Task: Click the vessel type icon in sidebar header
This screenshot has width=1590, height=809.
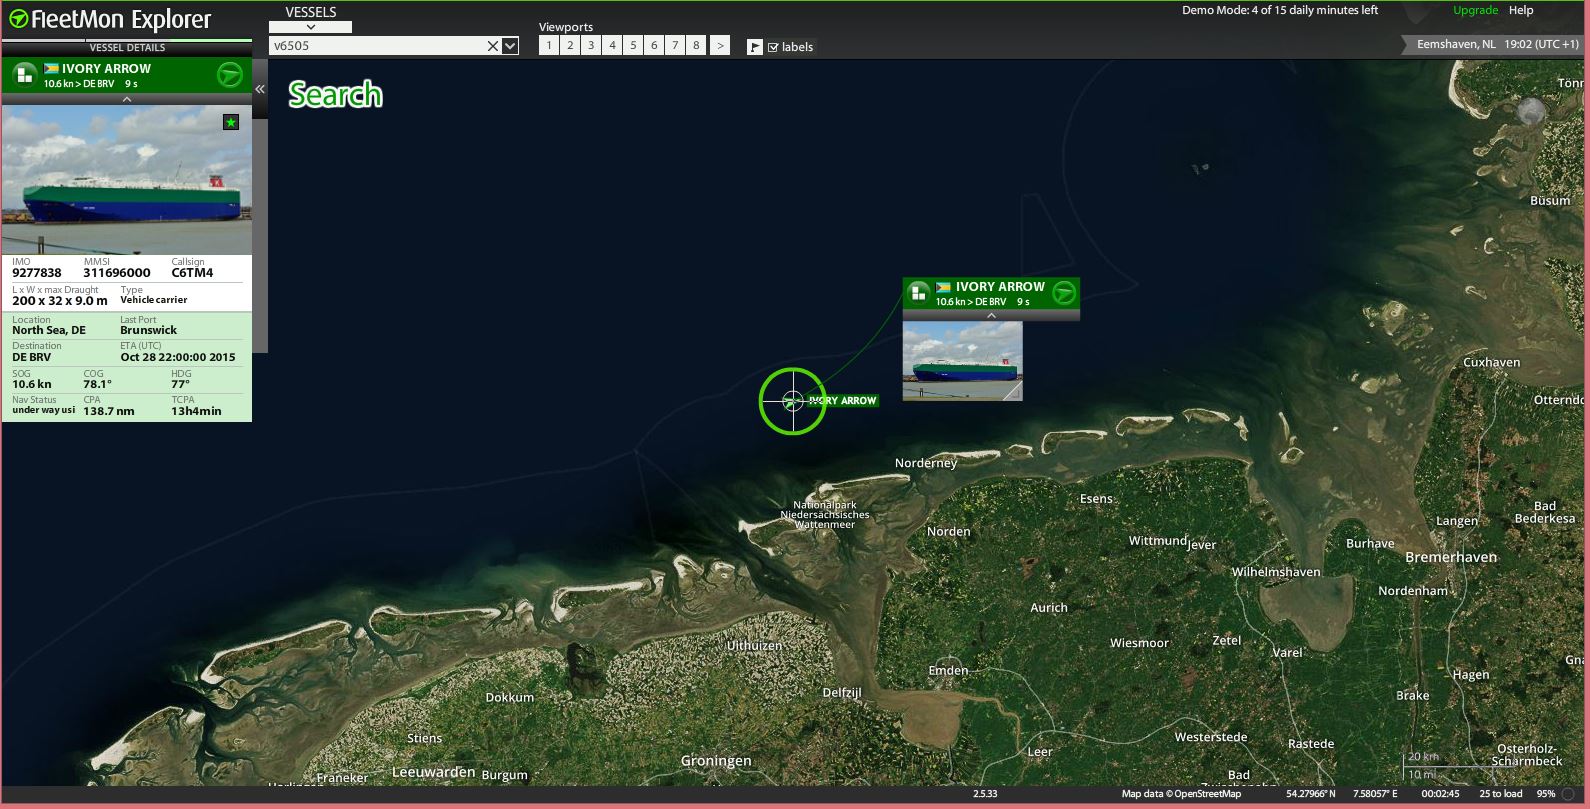Action: pyautogui.click(x=24, y=75)
